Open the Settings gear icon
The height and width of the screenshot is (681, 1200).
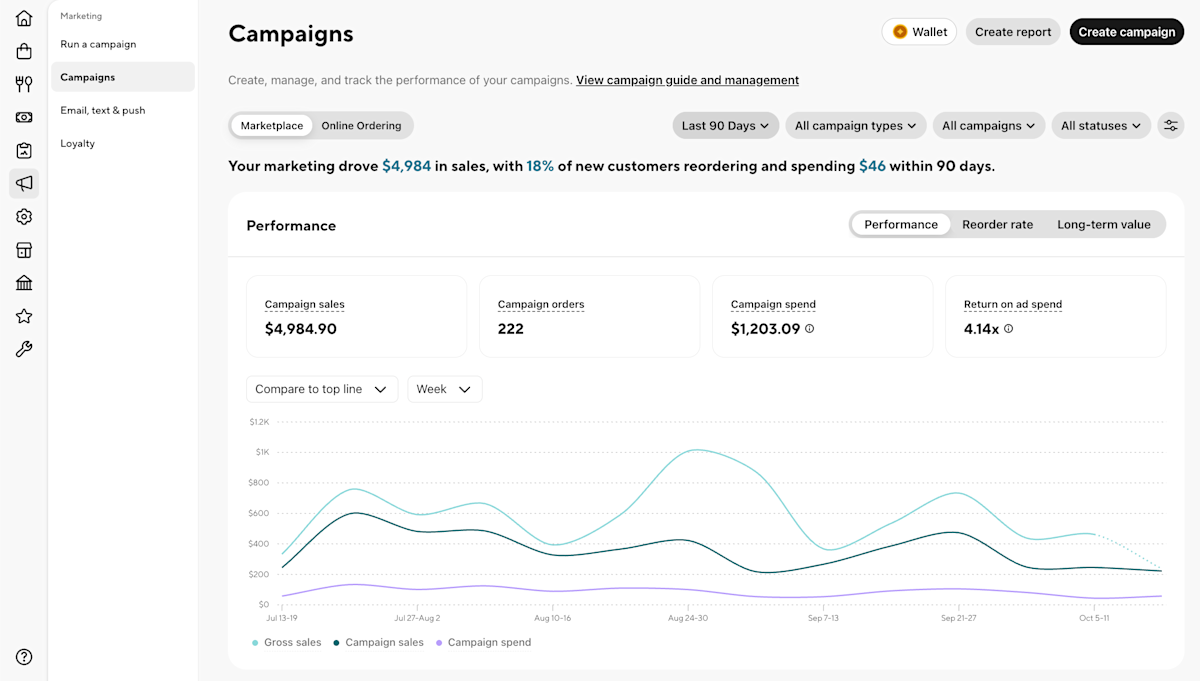tap(24, 216)
